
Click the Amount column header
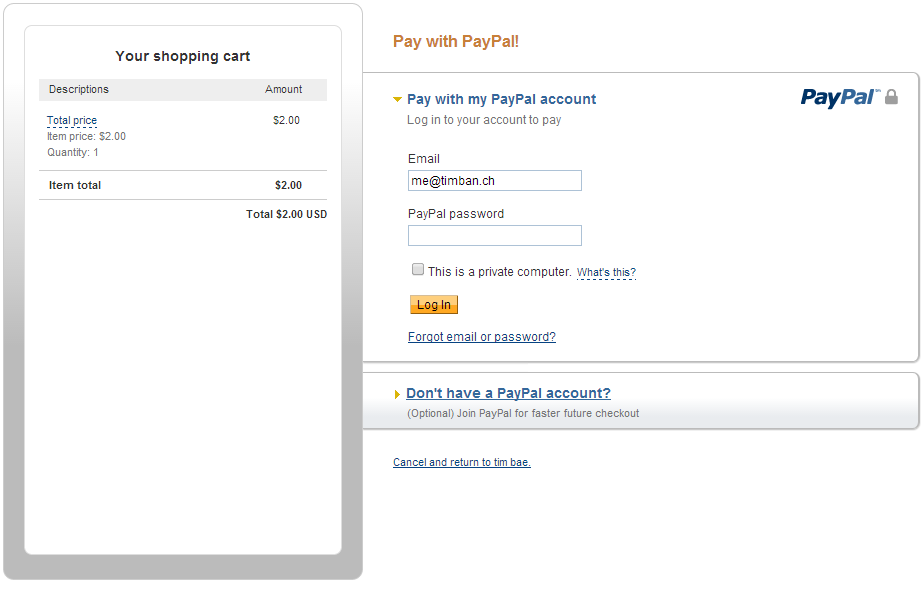283,90
